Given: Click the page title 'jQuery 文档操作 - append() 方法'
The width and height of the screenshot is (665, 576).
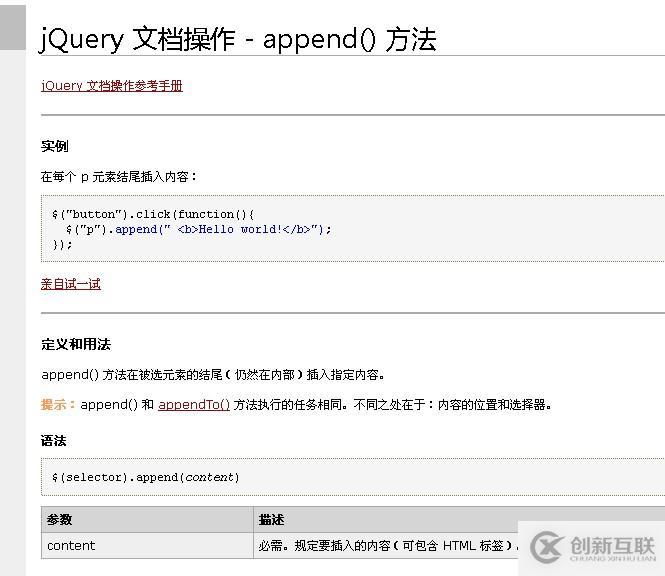Looking at the screenshot, I should [x=238, y=39].
